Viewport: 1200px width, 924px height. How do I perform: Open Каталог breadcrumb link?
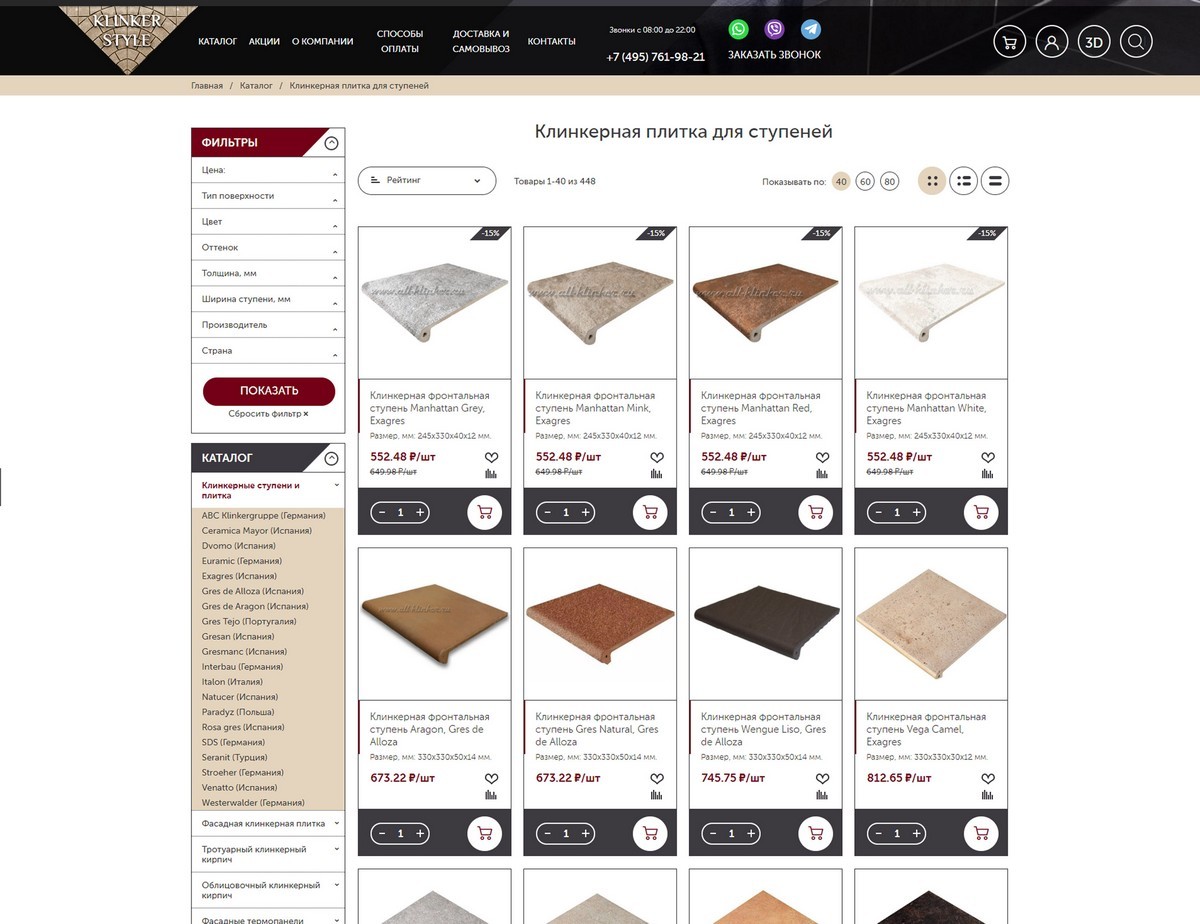coord(256,86)
